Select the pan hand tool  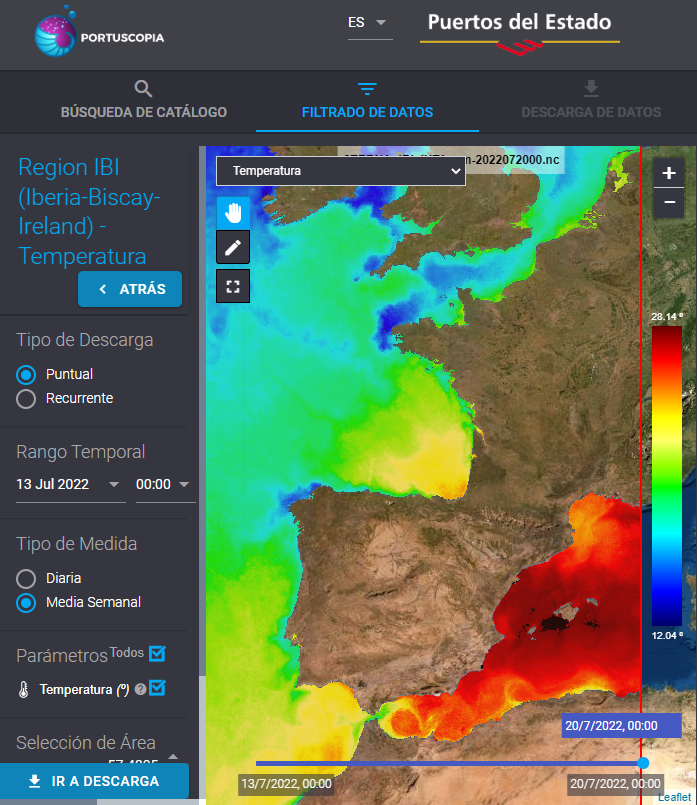[233, 213]
